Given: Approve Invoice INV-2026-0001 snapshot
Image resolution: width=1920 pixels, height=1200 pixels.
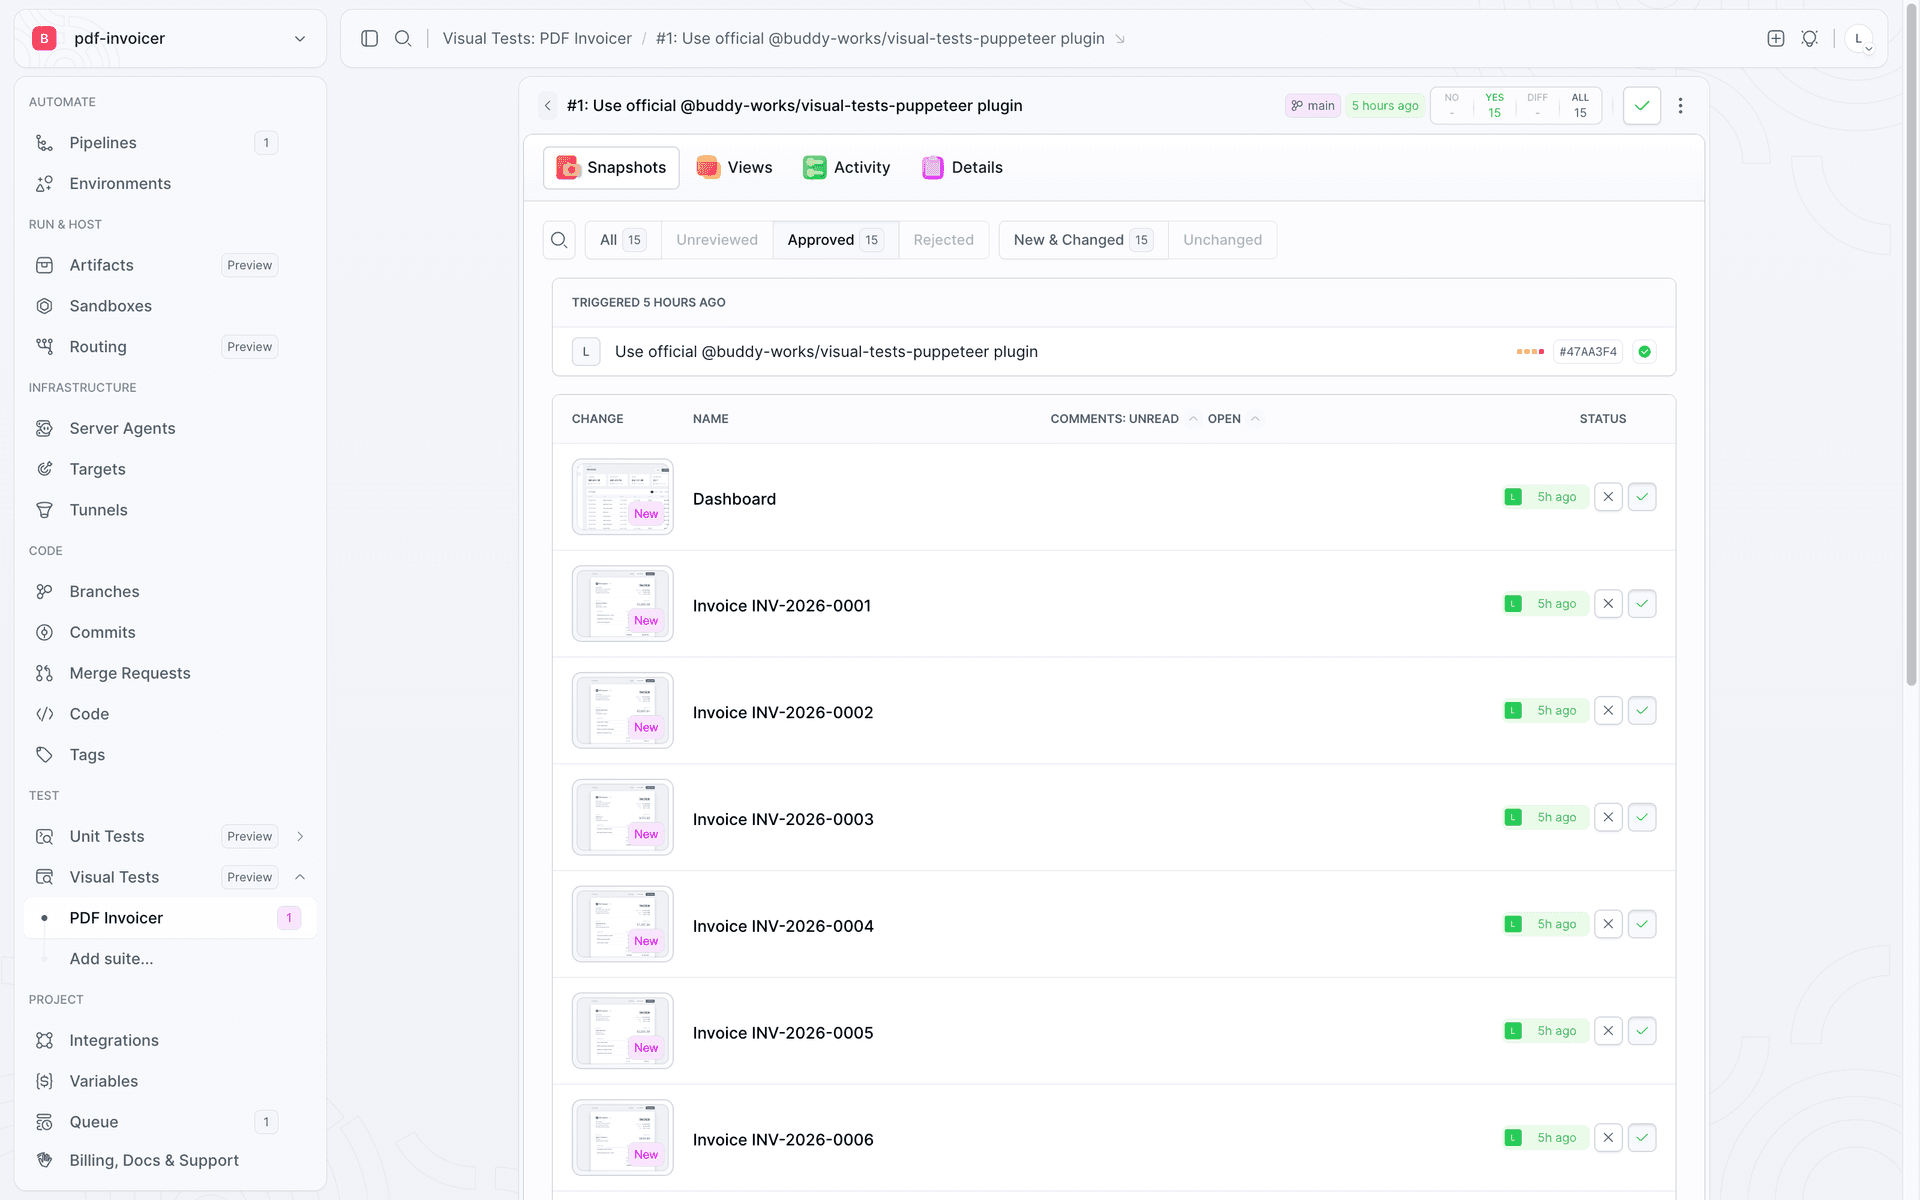Looking at the screenshot, I should pos(1642,604).
